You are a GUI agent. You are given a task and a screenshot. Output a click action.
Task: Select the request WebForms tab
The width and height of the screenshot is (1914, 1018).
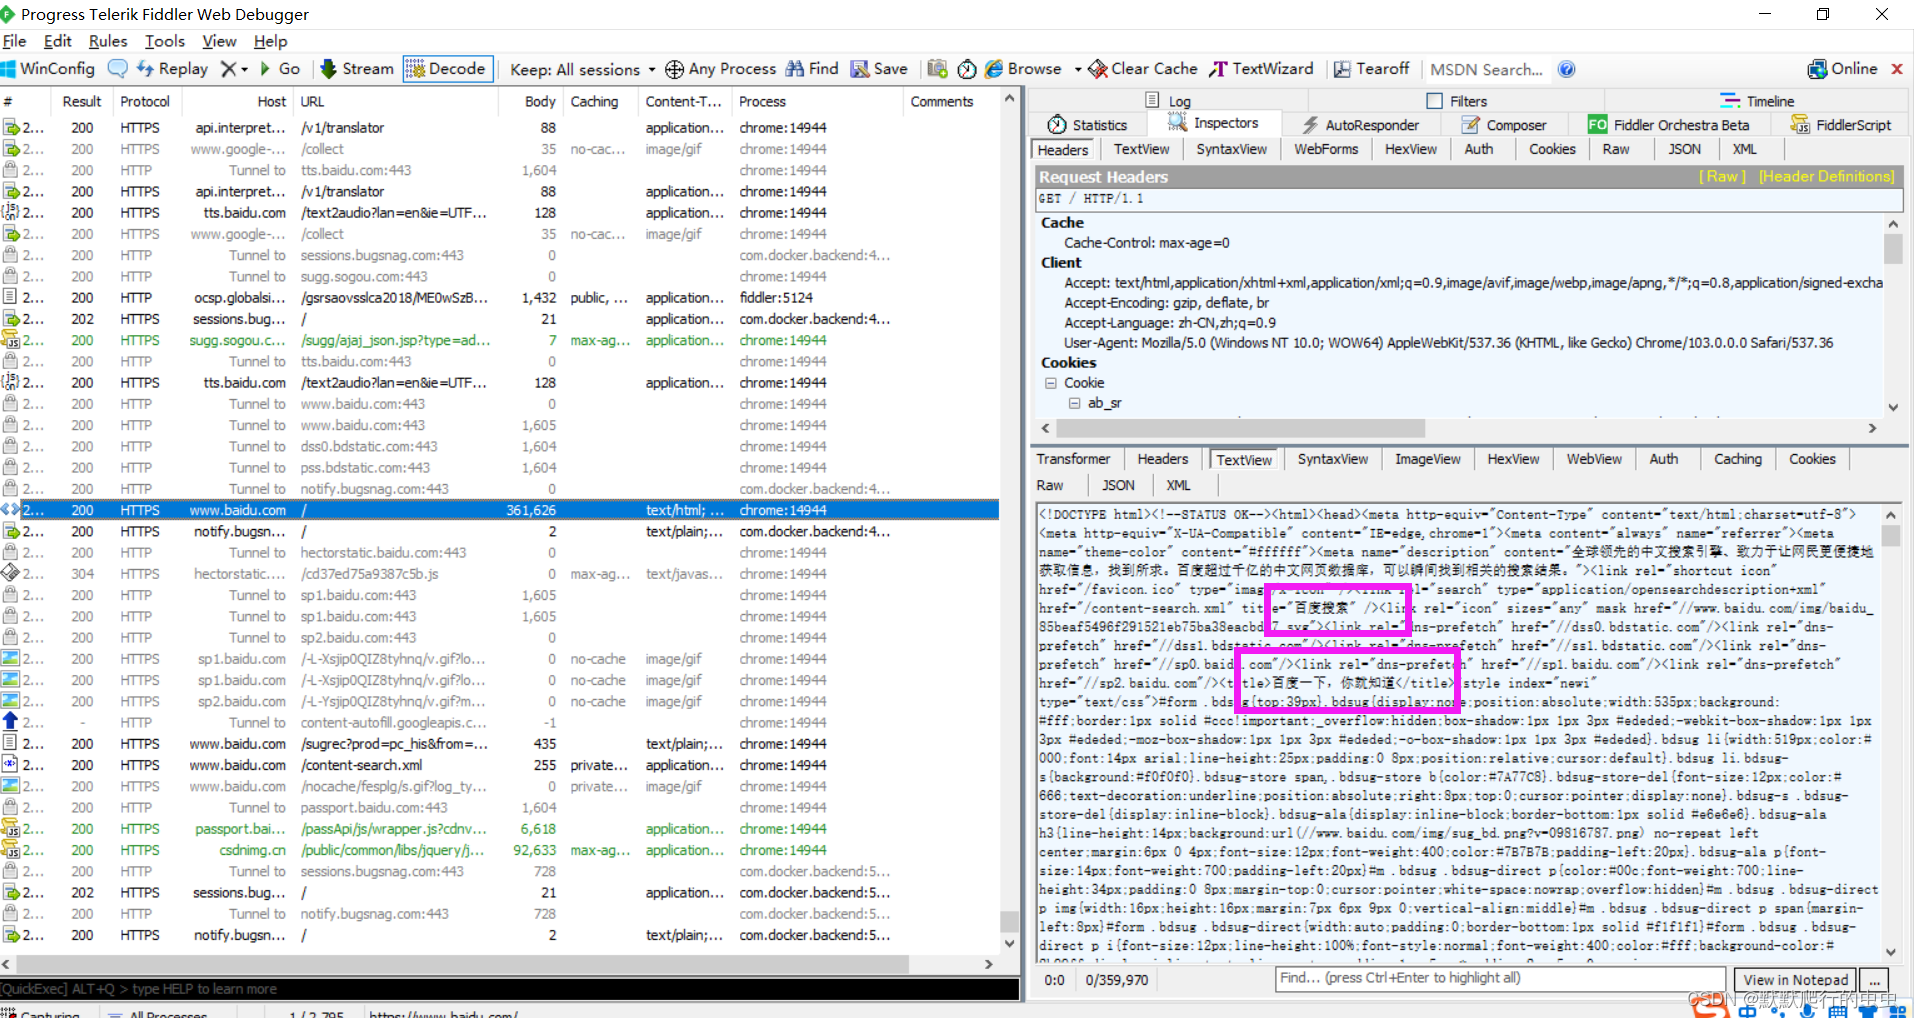tap(1326, 149)
